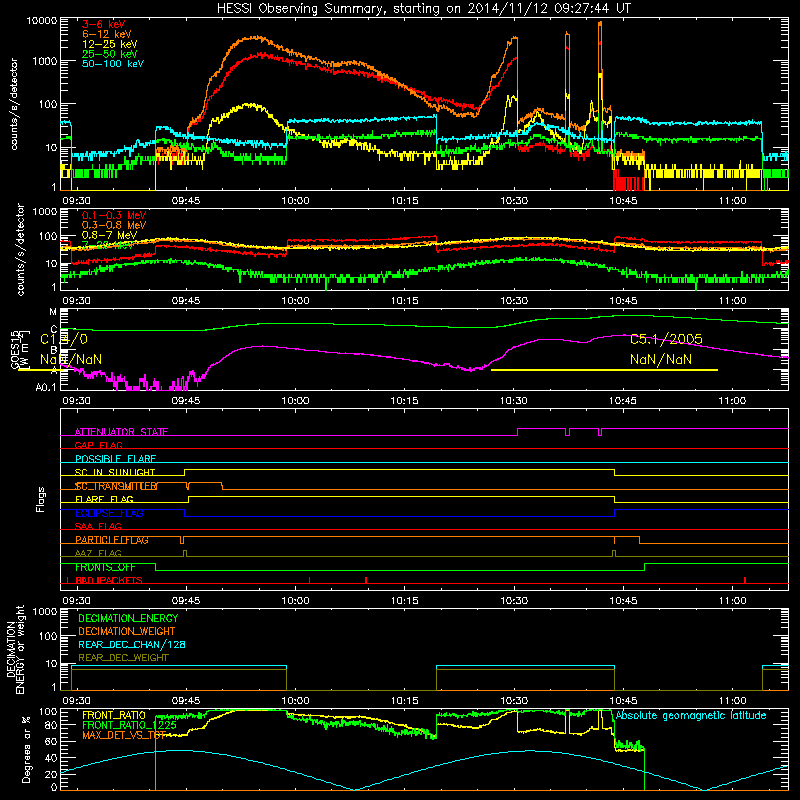Viewport: 800px width, 800px height.
Task: Click the FLARE_FLAG label
Action: pyautogui.click(x=104, y=499)
